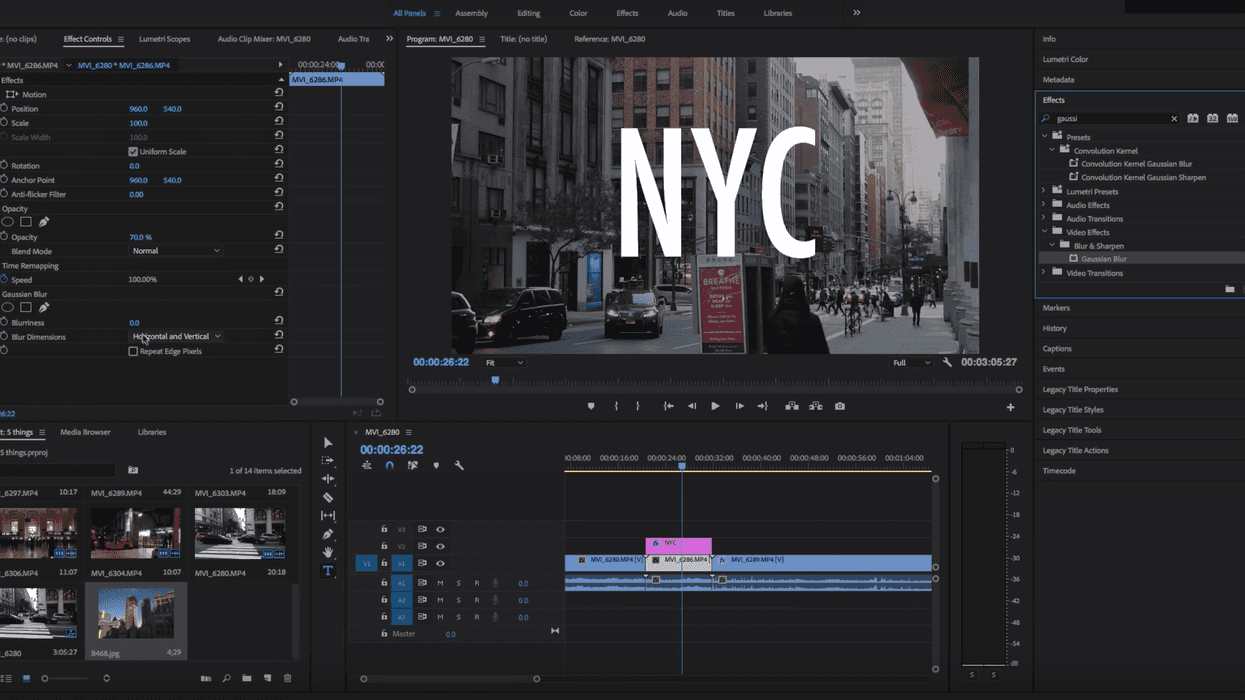The image size is (1245, 700).
Task: Open workspace overflow chevron menu
Action: tap(856, 13)
